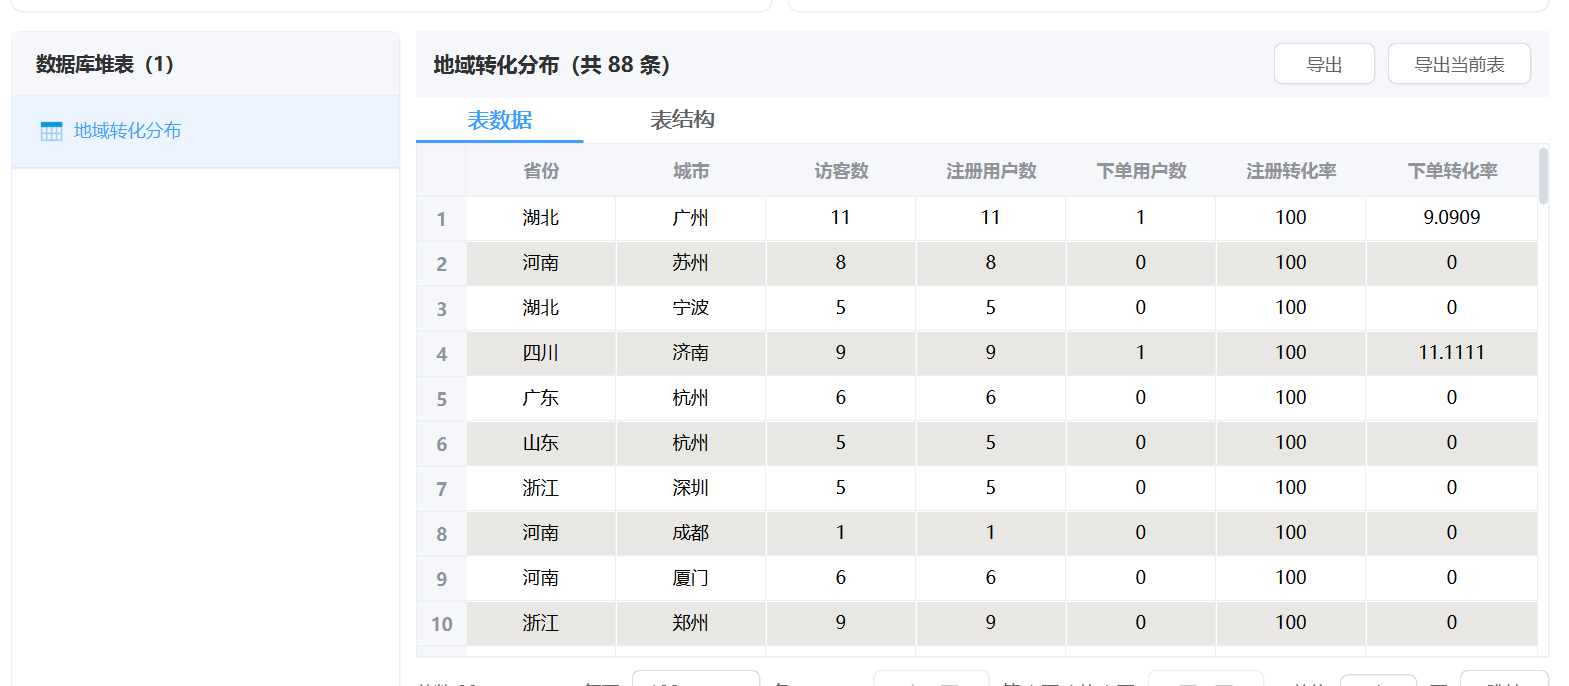Click the 注册转化率 column header
1569x686 pixels.
click(1290, 171)
